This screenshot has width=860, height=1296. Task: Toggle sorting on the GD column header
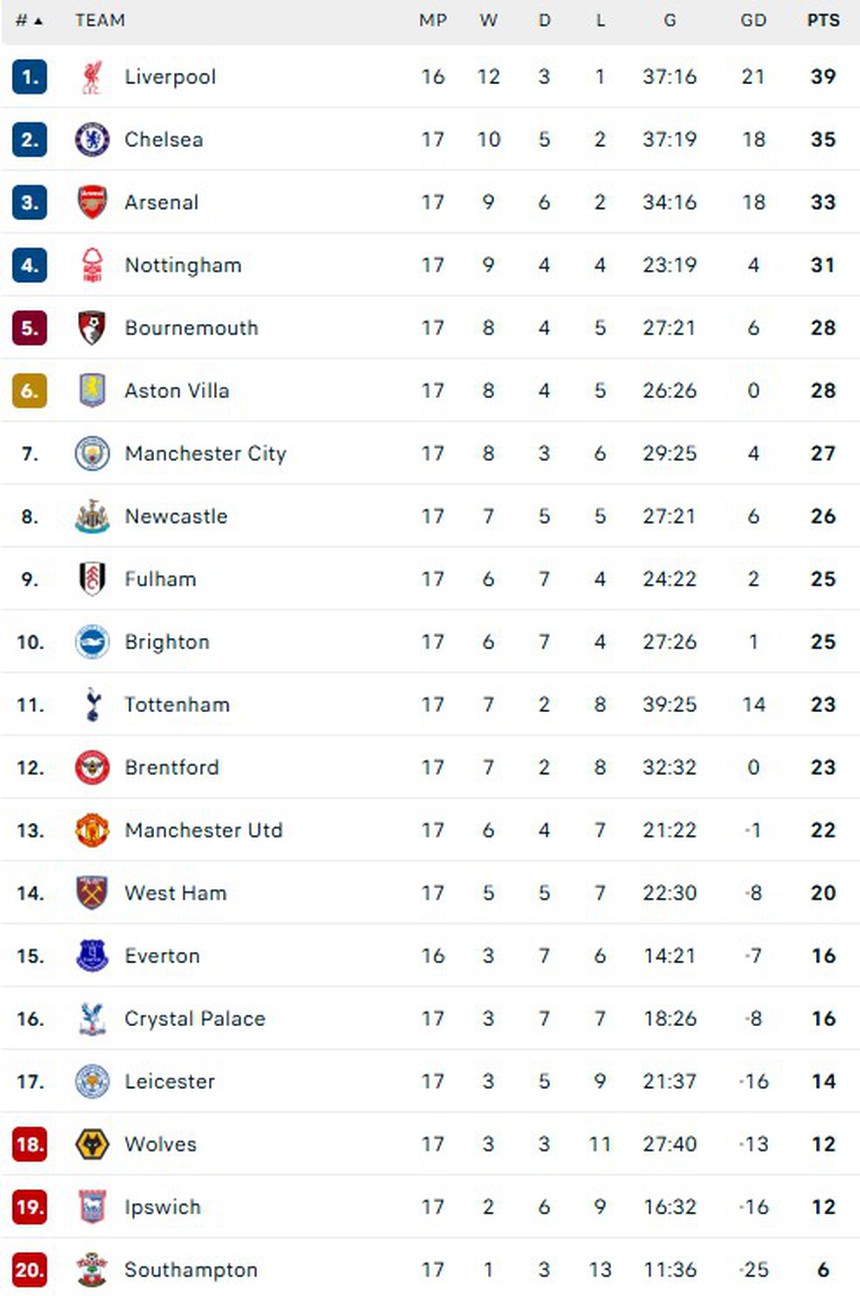(x=753, y=20)
